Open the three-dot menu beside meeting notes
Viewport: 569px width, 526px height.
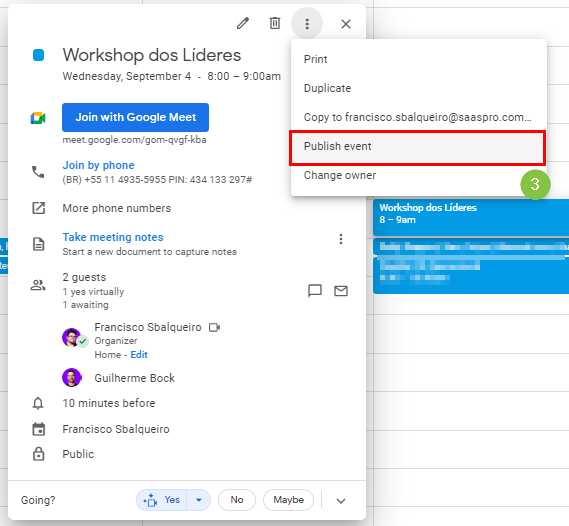coord(341,239)
